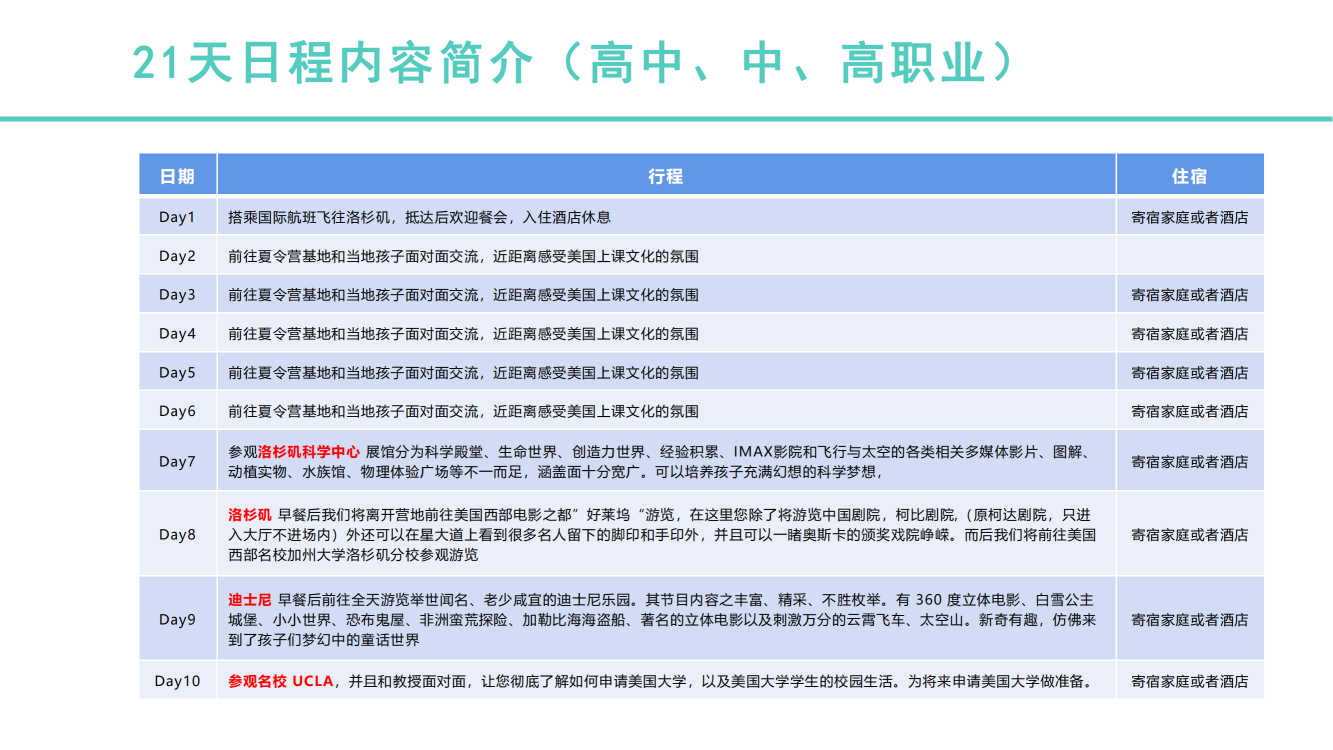Select the Day4 date cell

coord(177,334)
